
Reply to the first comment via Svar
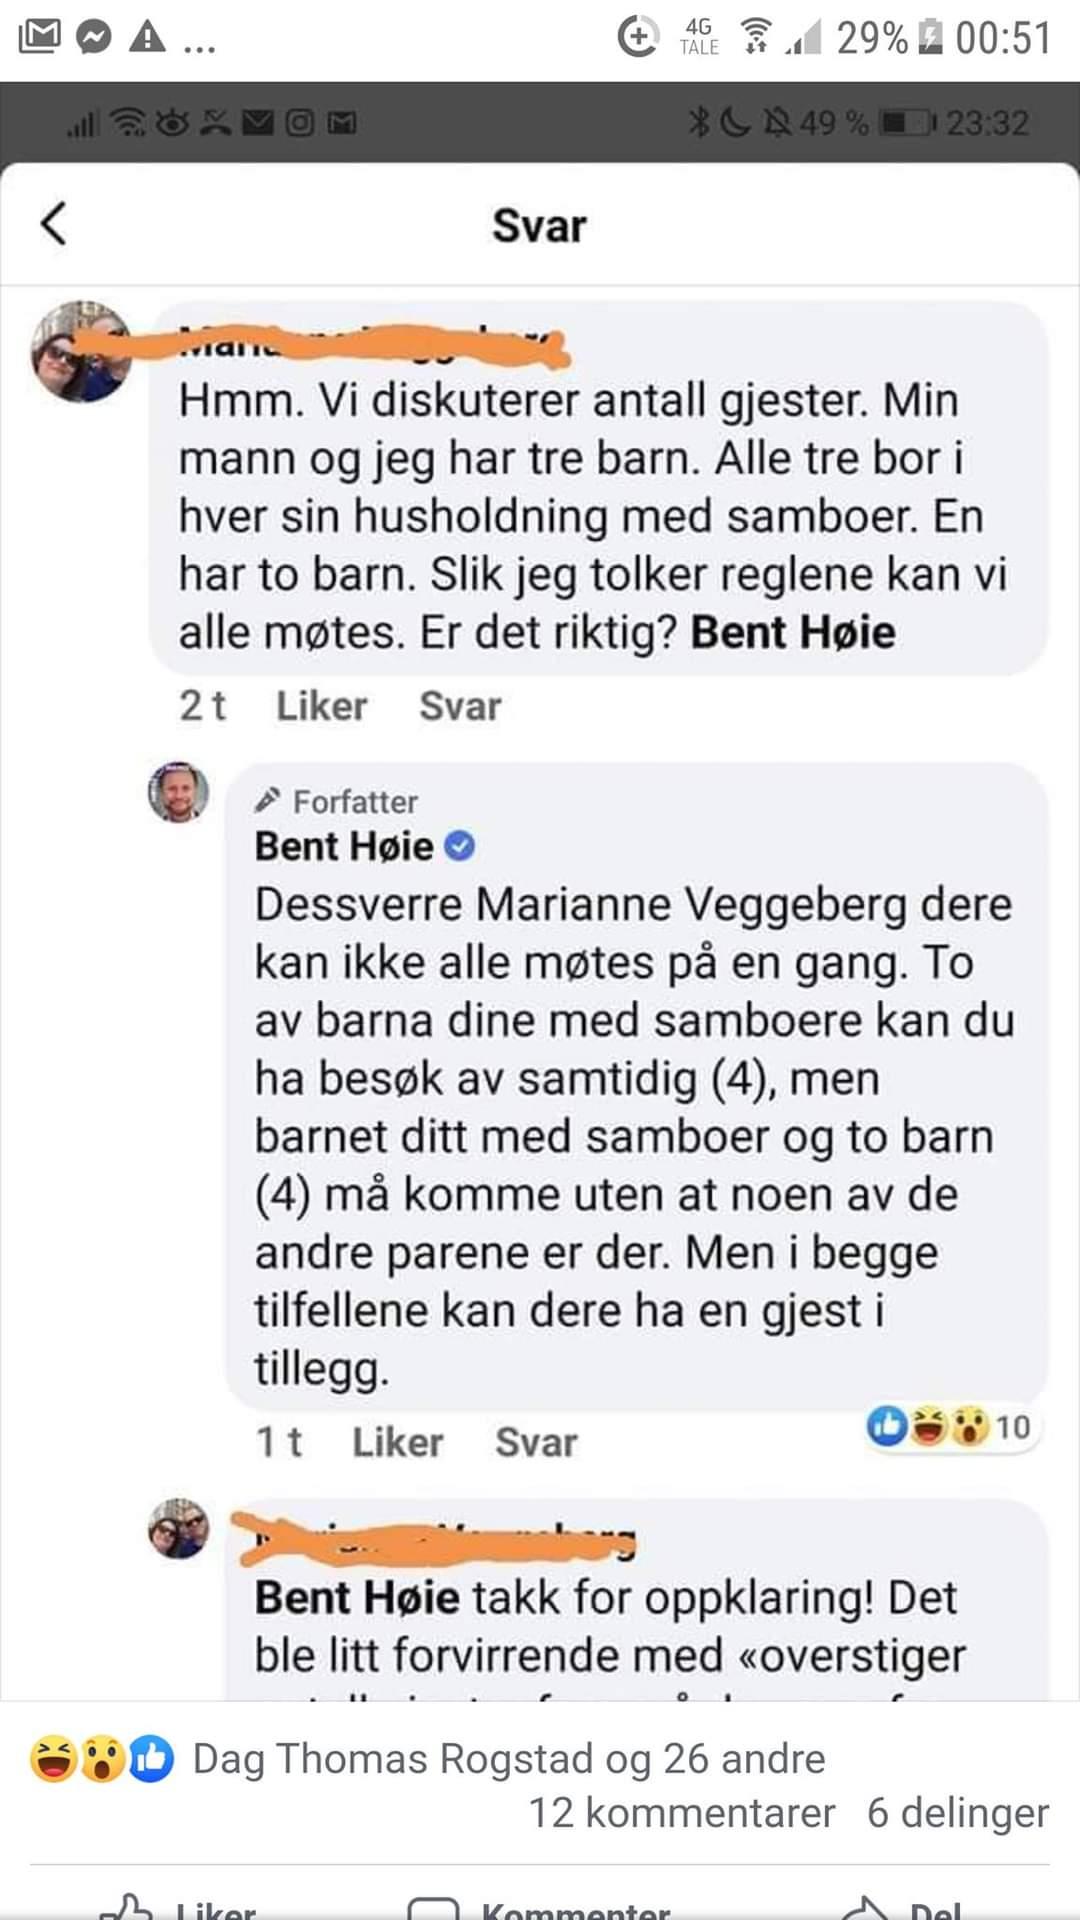pos(460,706)
